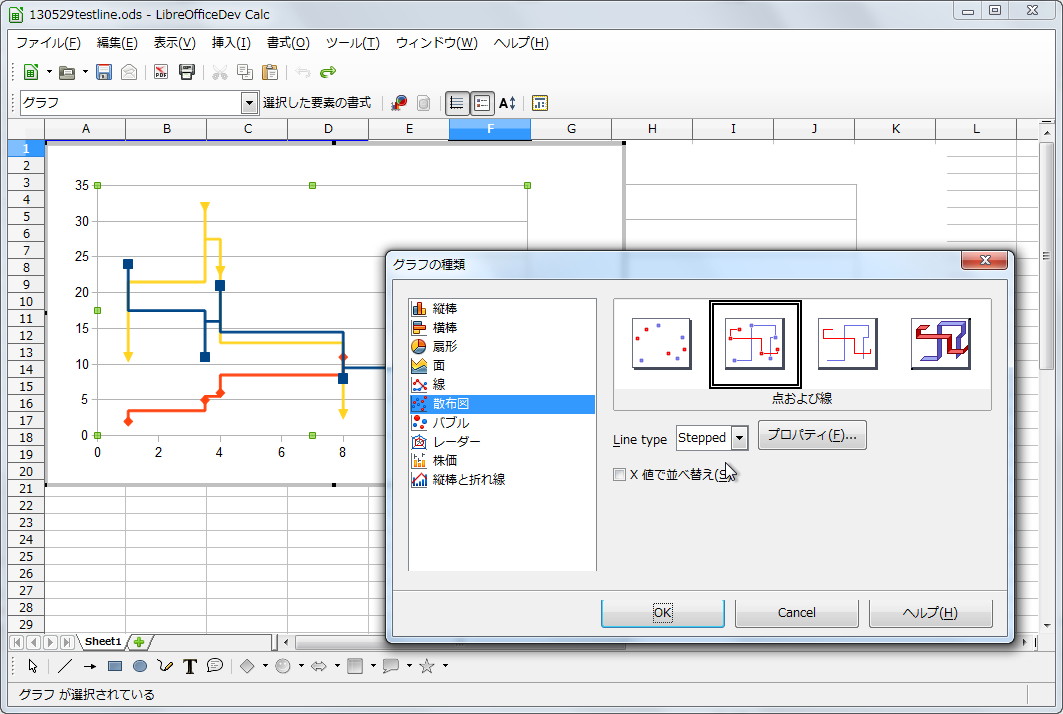
Task: Click the ヘルプ(H) button in dialog
Action: point(930,613)
